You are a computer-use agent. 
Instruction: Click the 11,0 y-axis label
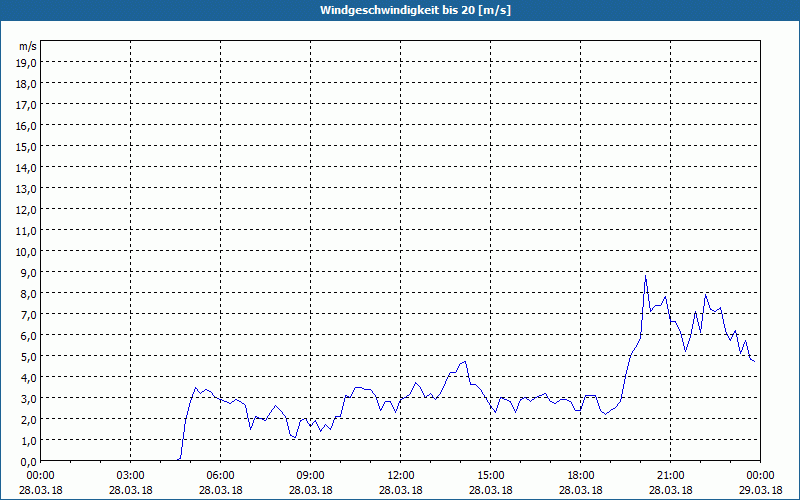pos(28,231)
